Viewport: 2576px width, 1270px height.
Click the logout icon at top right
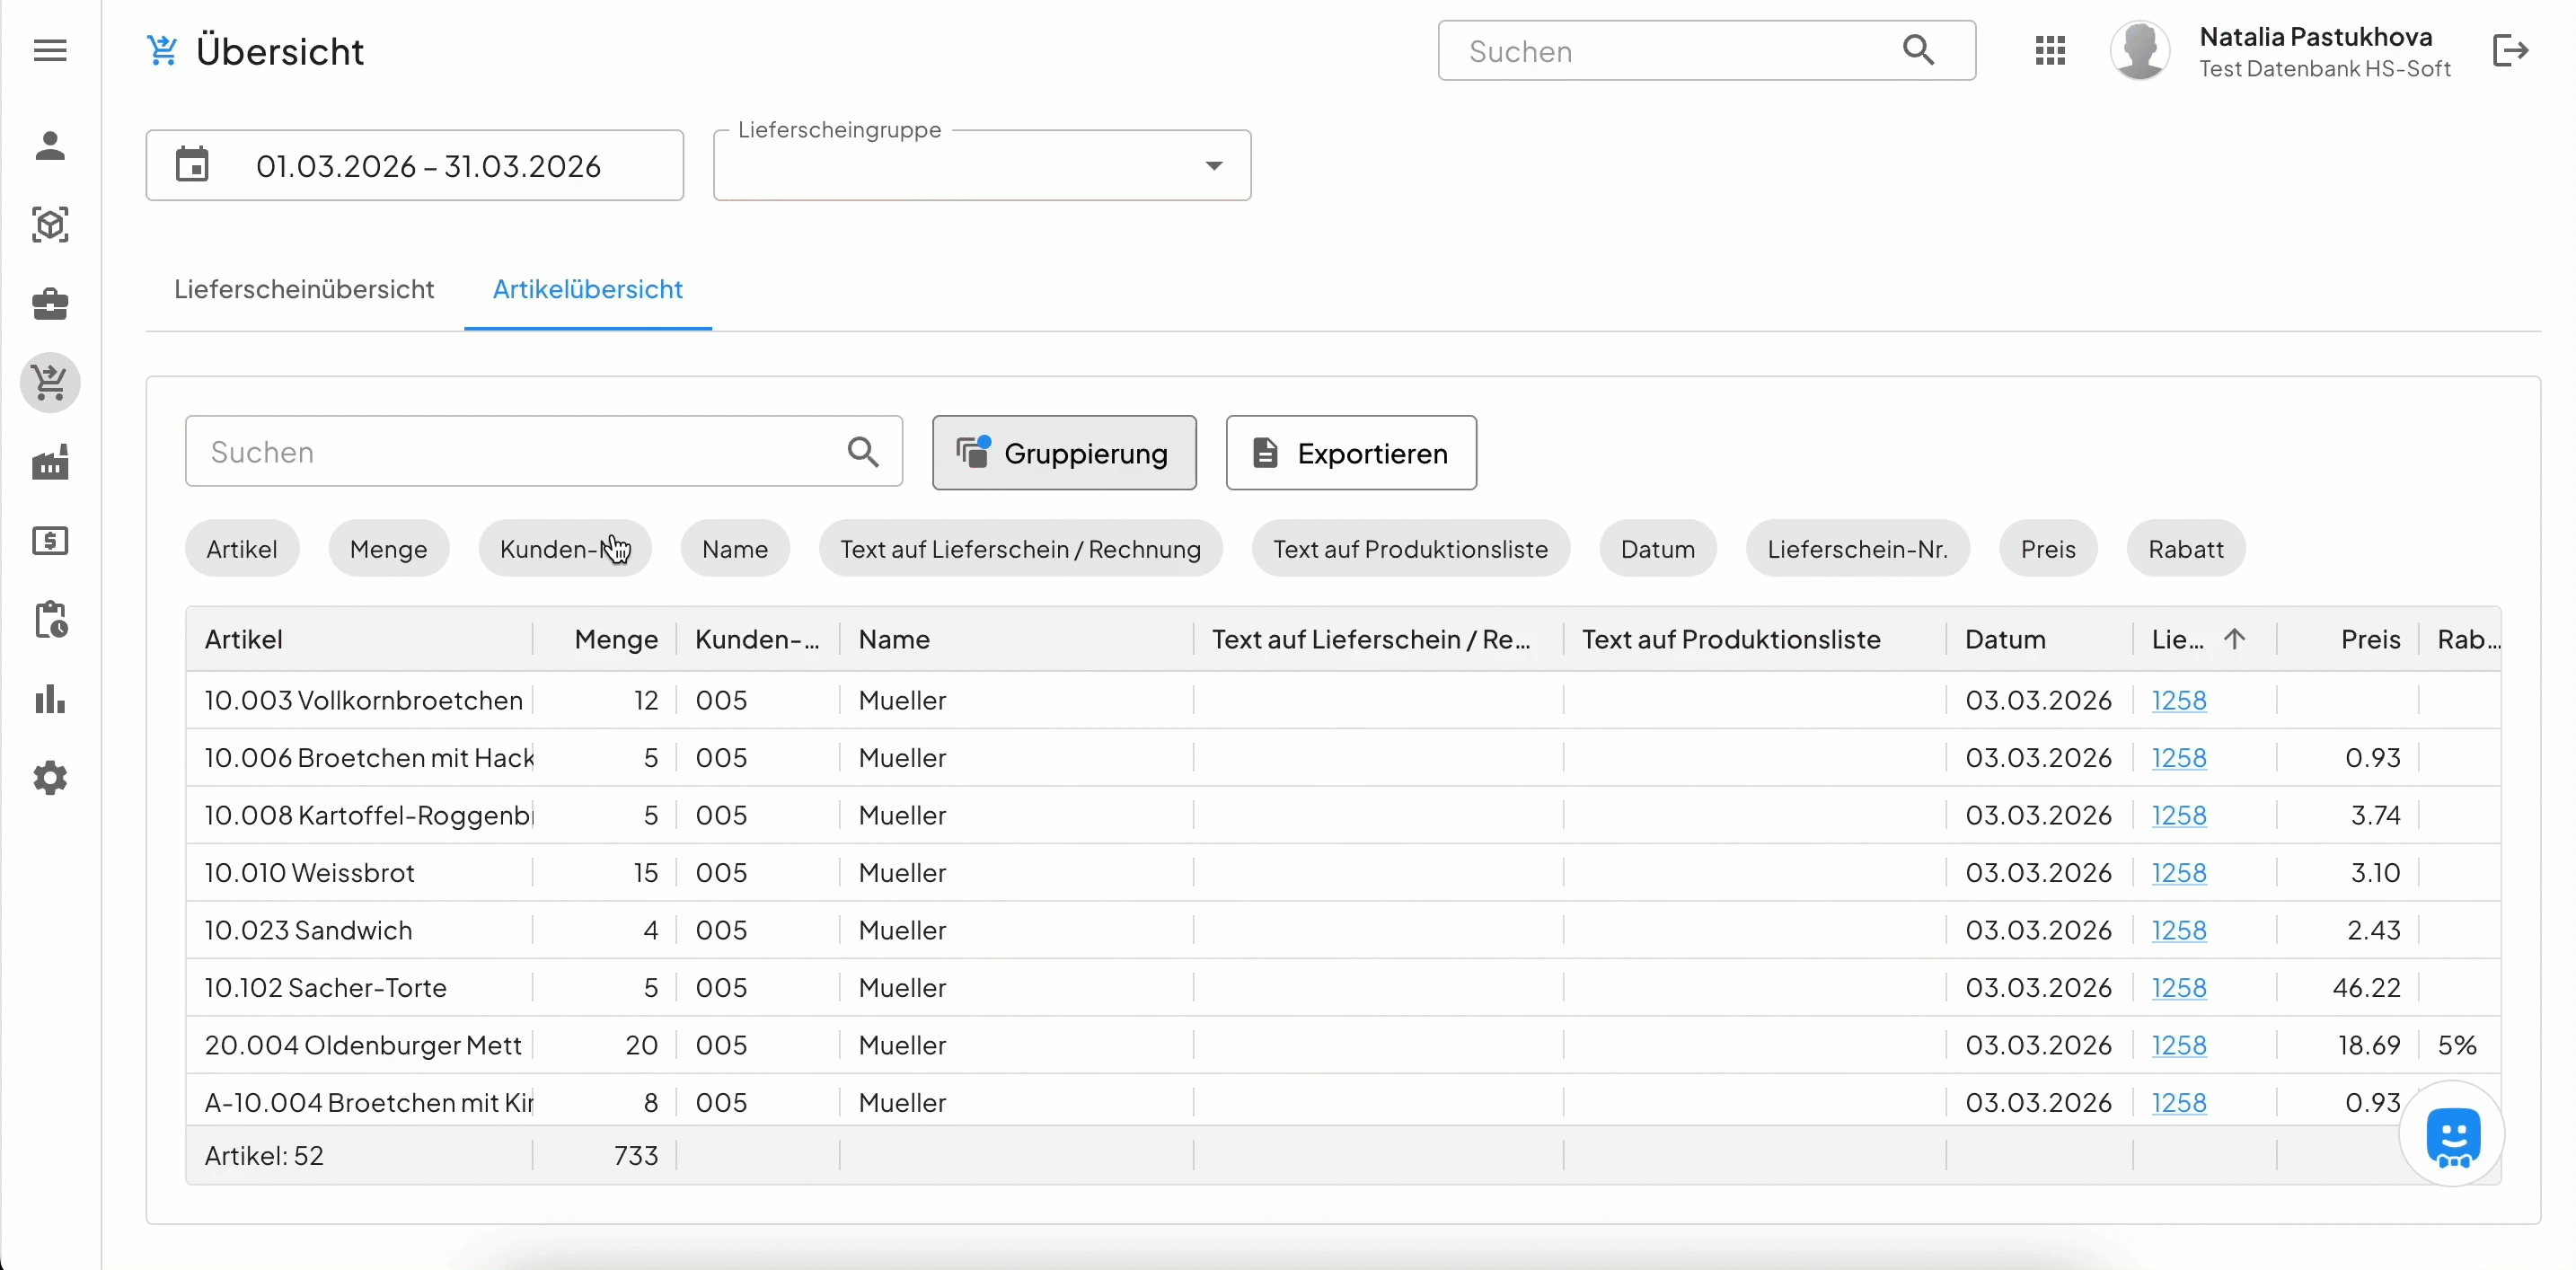click(2510, 50)
